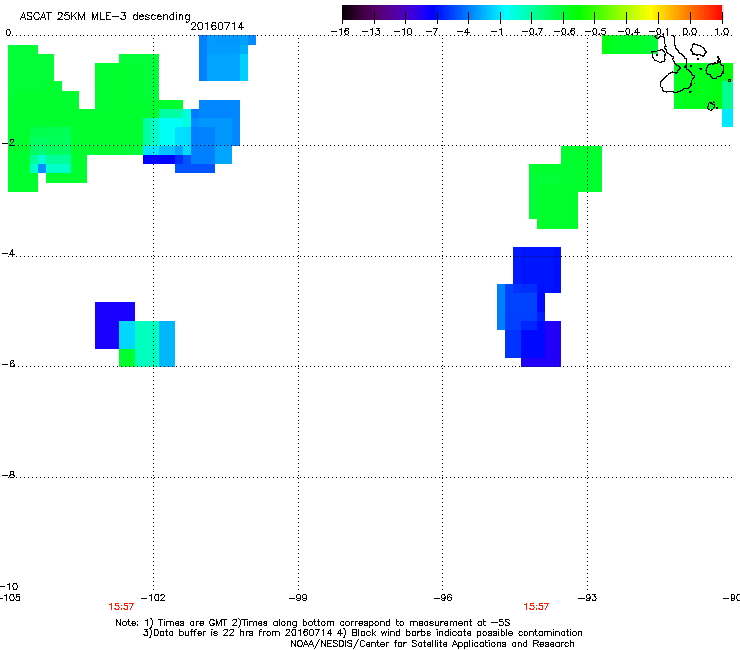740x650 pixels.
Task: Click the red 15:57 time near -102
Action: point(121,607)
